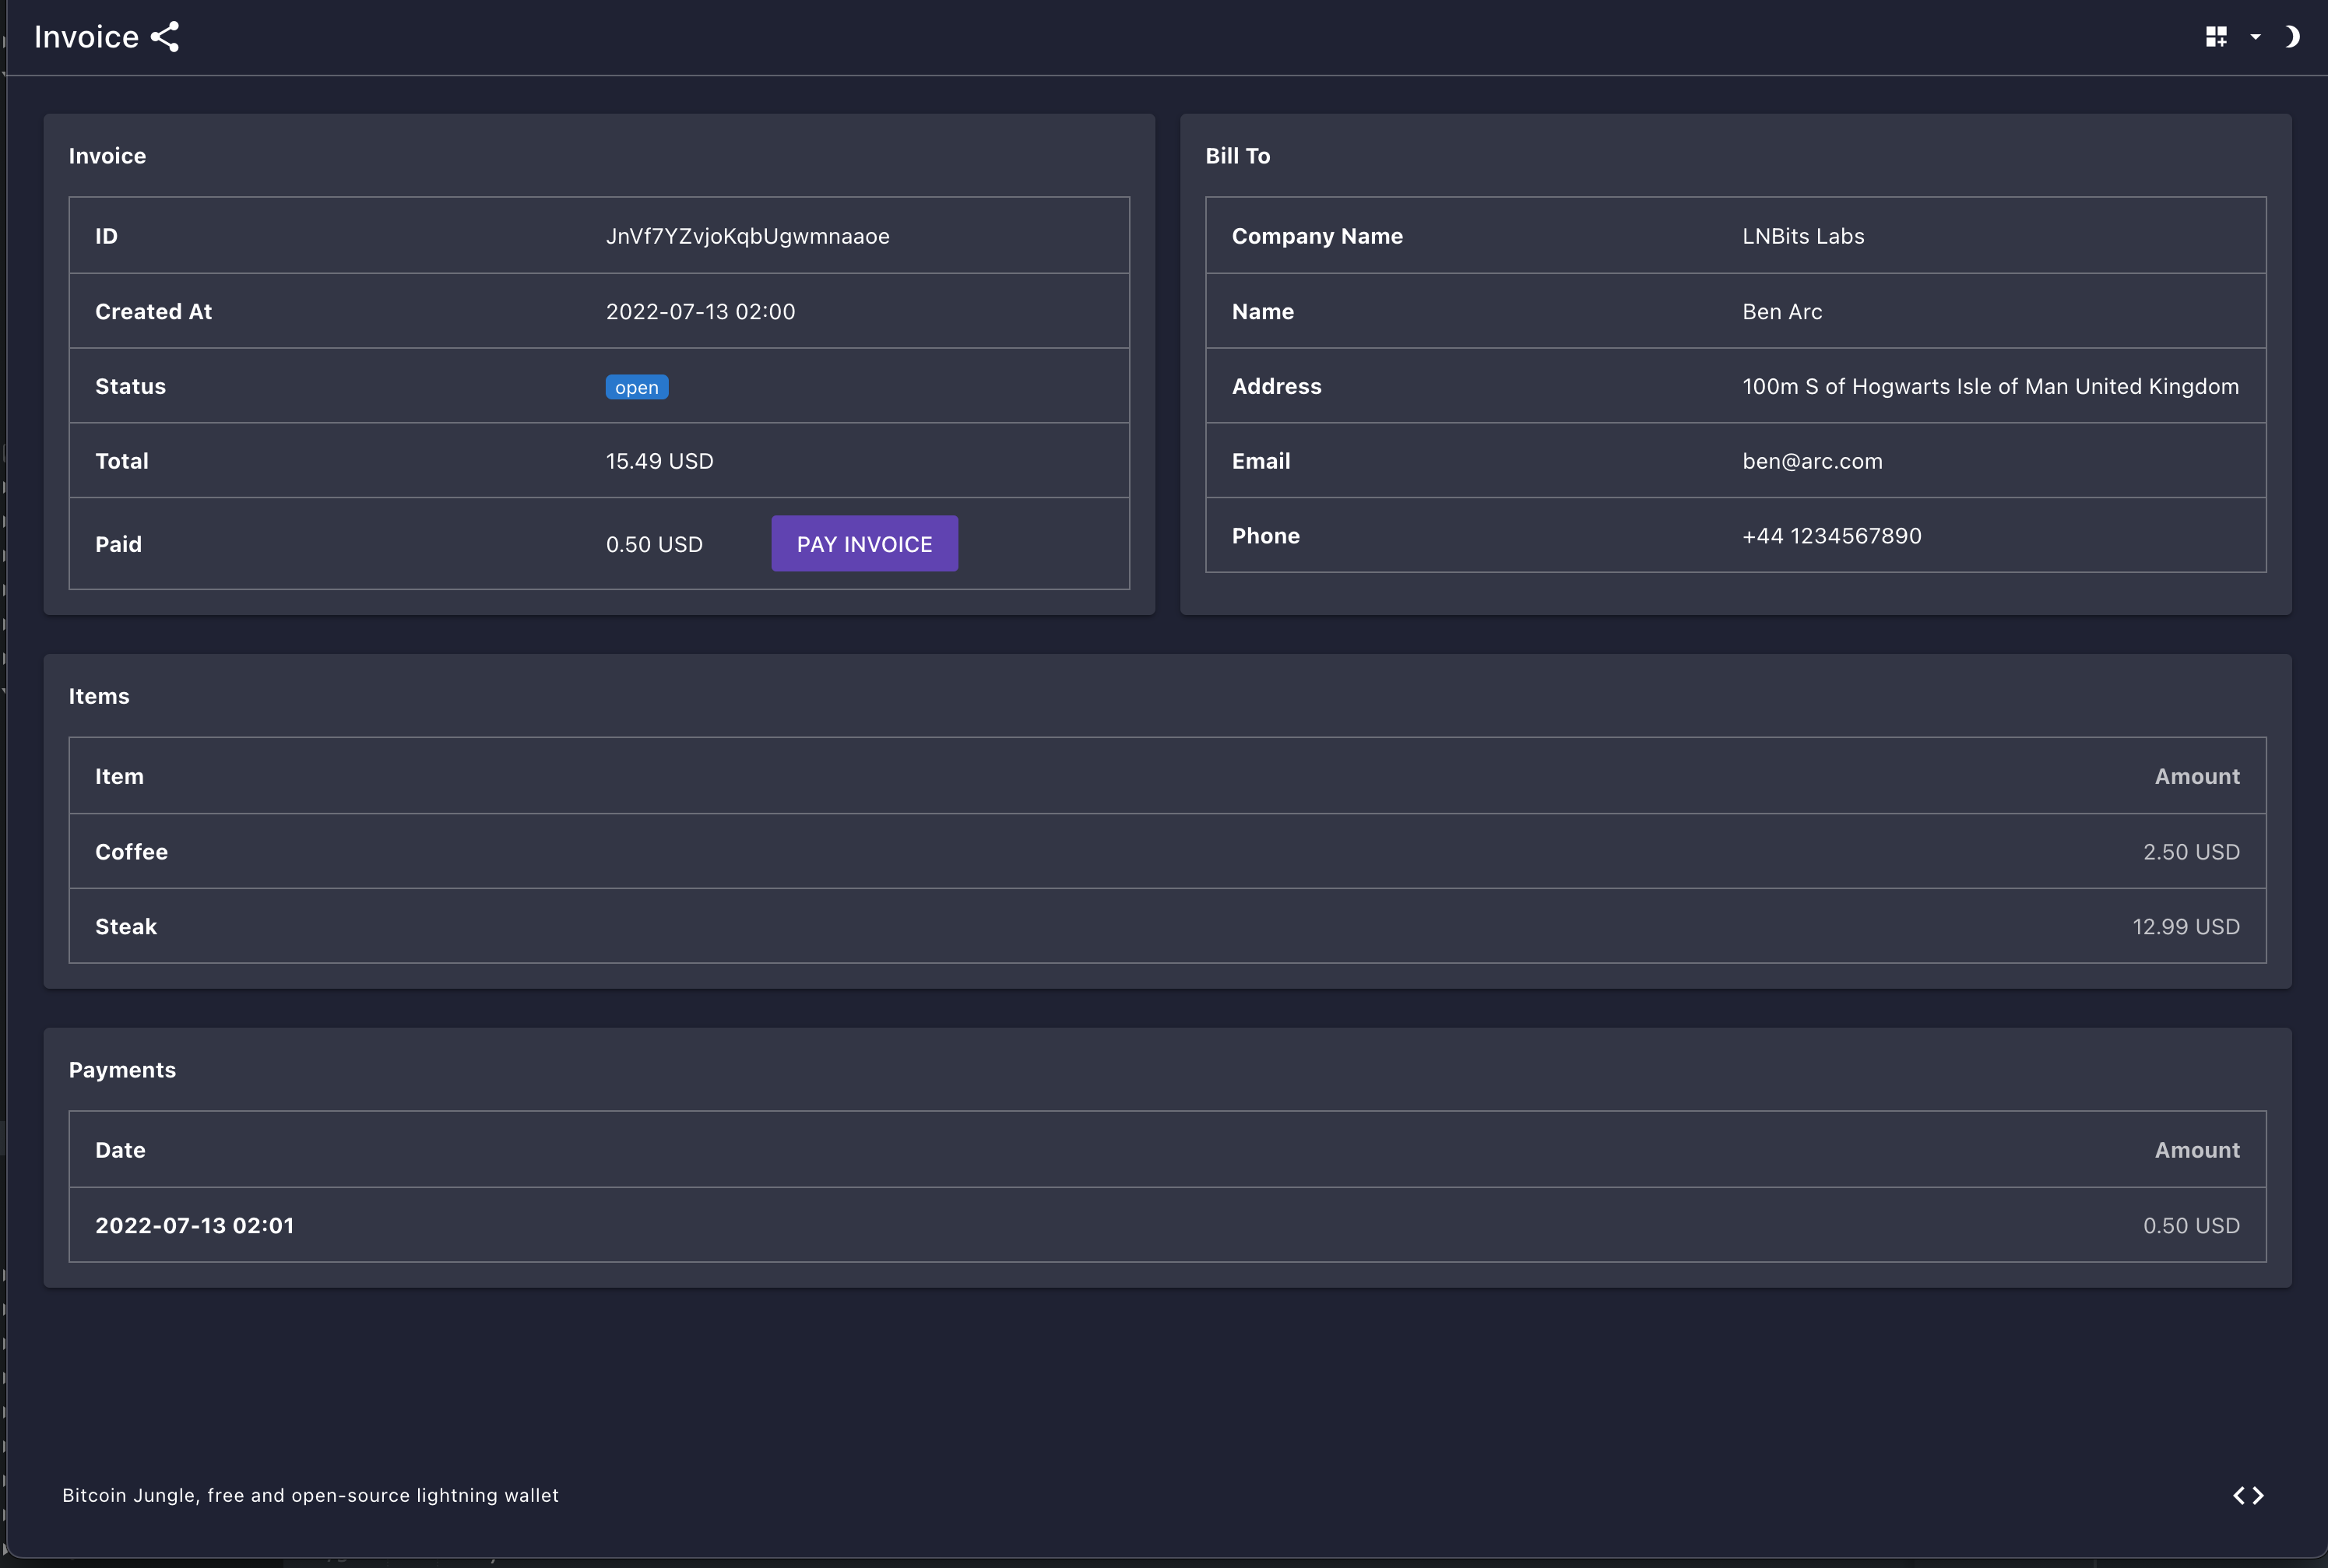Open the extensions grid icon in header
This screenshot has height=1568, width=2328.
point(2216,37)
